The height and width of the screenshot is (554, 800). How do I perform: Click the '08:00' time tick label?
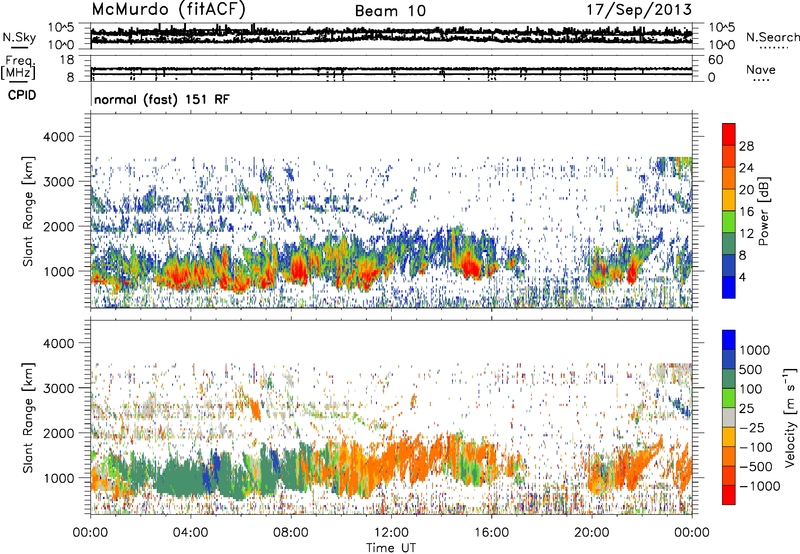click(291, 533)
